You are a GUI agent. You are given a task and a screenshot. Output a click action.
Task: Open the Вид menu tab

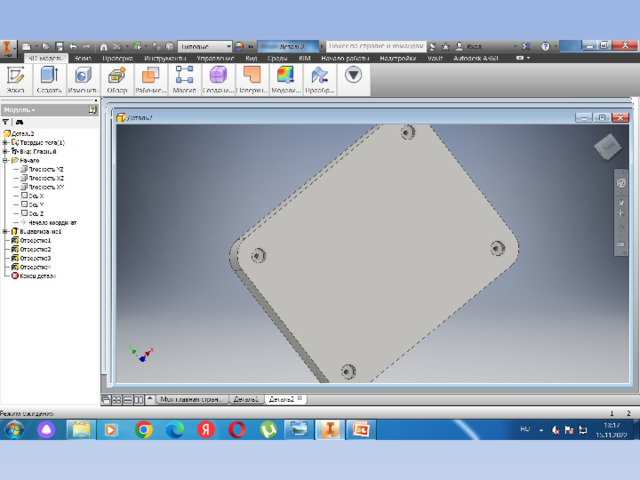(251, 58)
